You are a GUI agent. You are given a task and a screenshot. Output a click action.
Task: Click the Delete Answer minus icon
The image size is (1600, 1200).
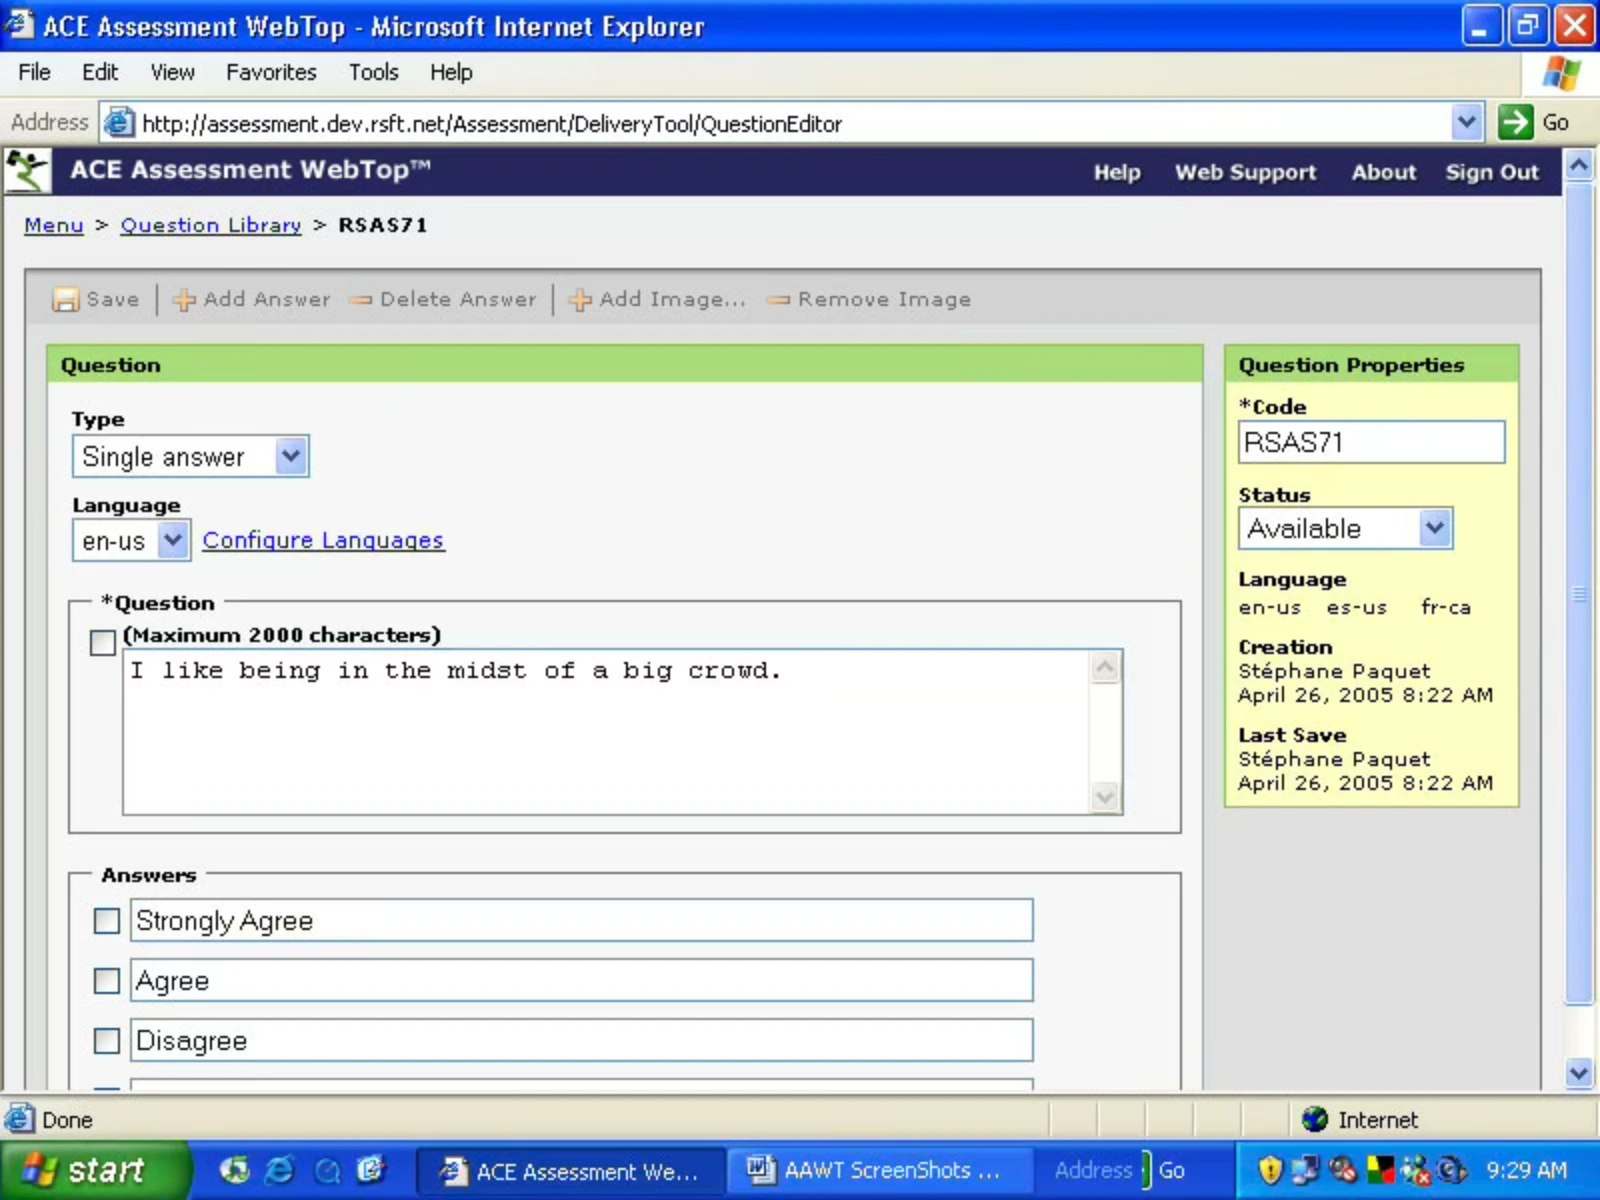point(361,299)
